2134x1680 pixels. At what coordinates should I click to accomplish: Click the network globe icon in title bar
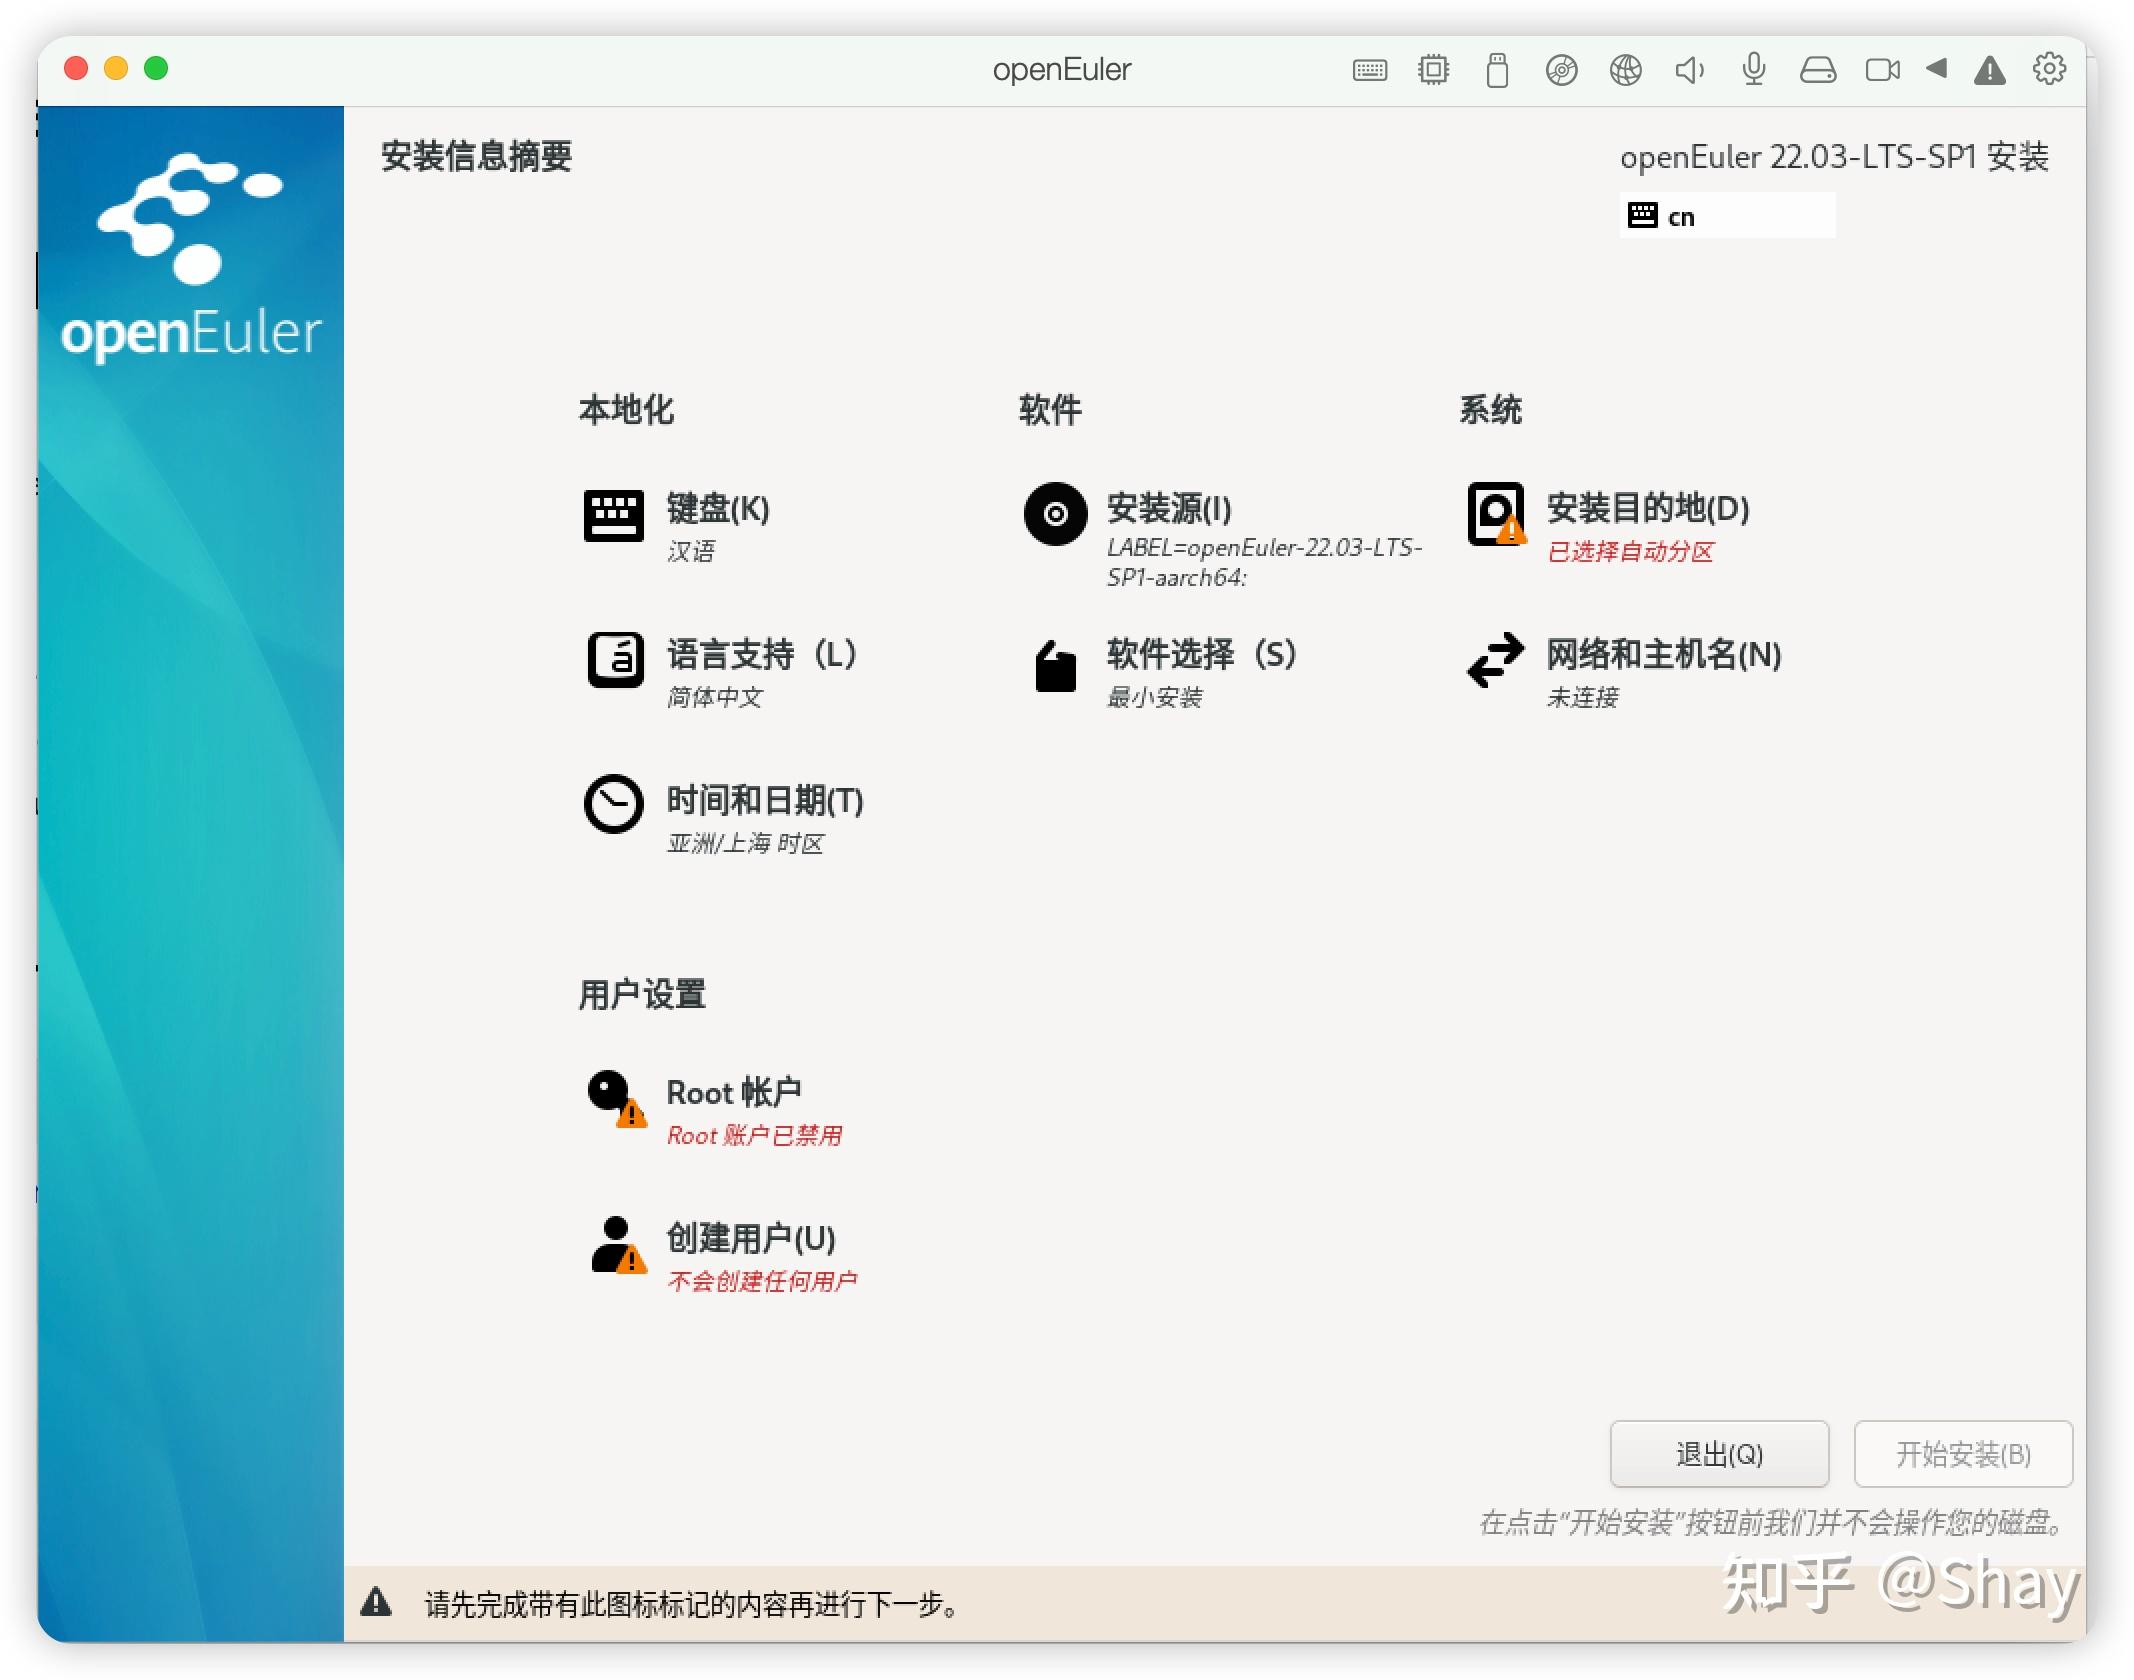1625,68
